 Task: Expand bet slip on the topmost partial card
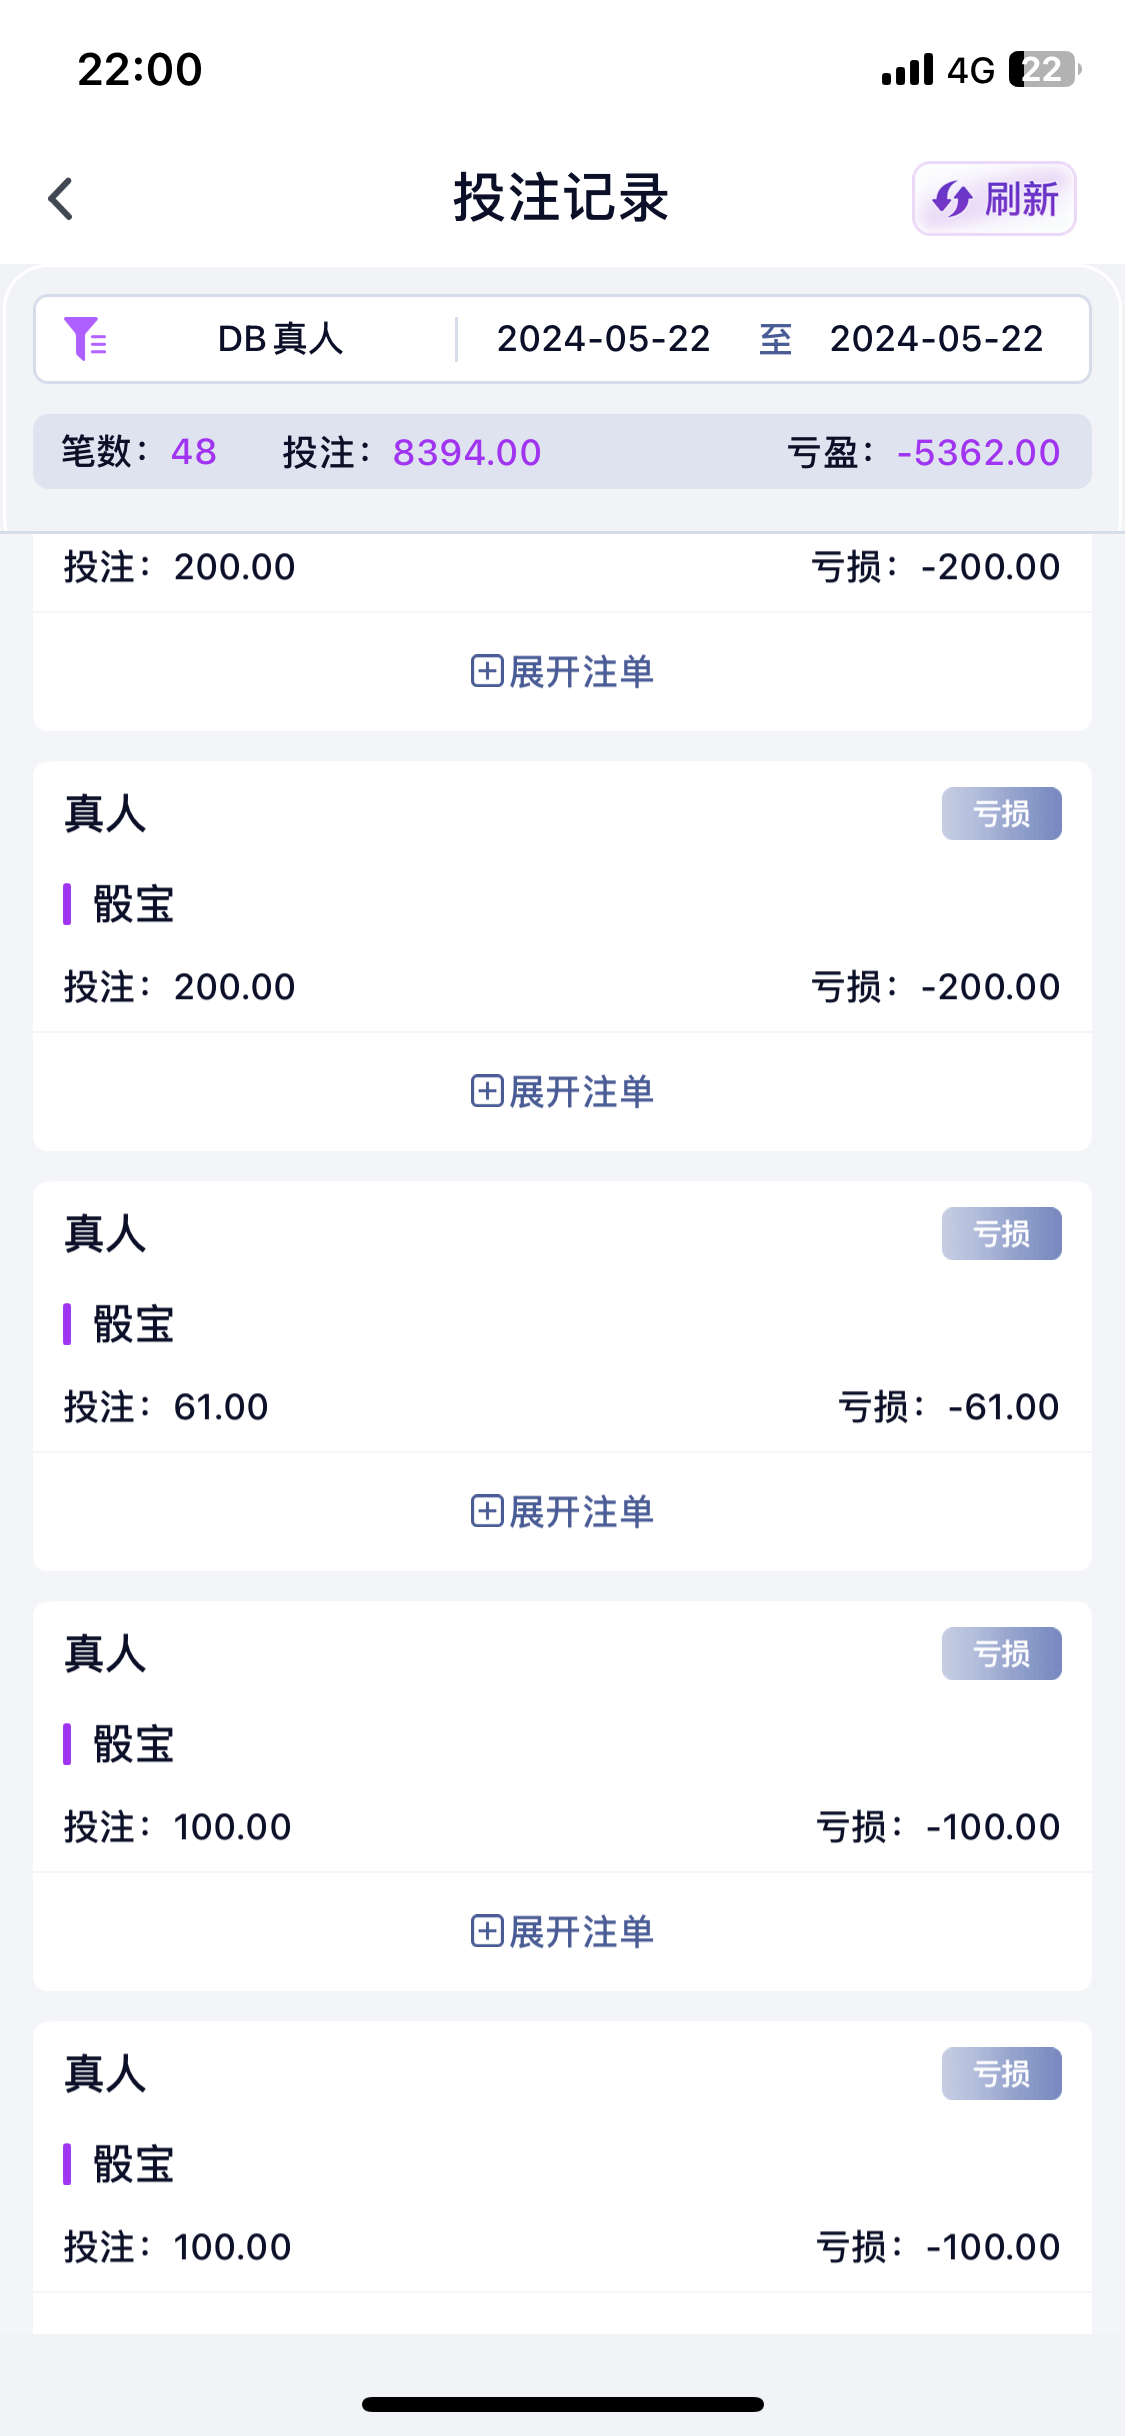click(x=562, y=671)
